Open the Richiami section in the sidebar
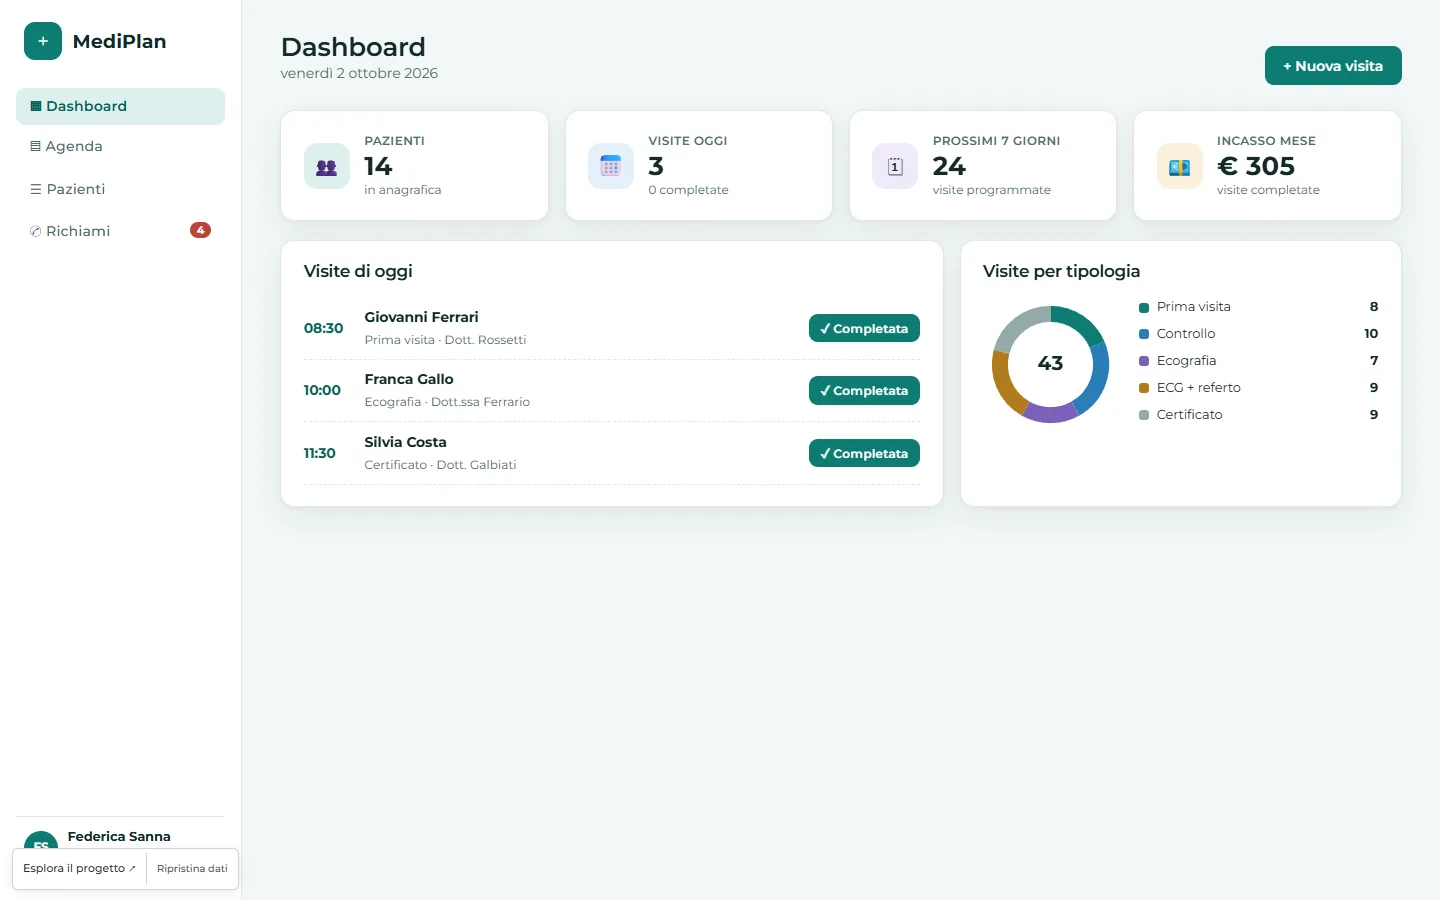The image size is (1440, 900). point(120,231)
